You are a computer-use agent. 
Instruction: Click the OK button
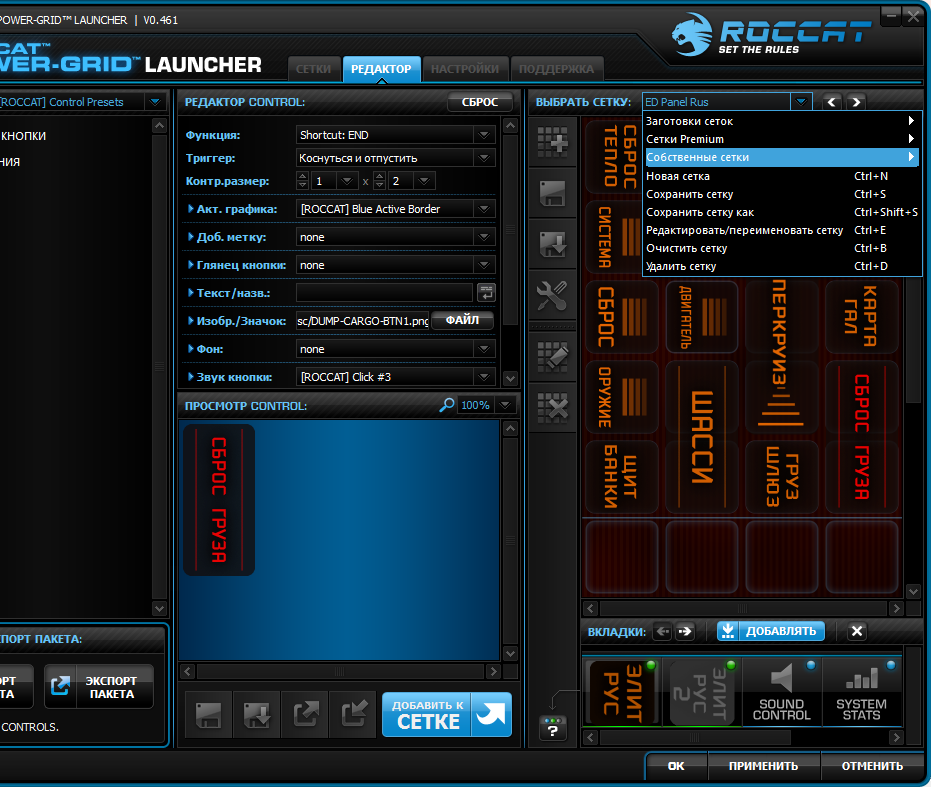(x=676, y=766)
